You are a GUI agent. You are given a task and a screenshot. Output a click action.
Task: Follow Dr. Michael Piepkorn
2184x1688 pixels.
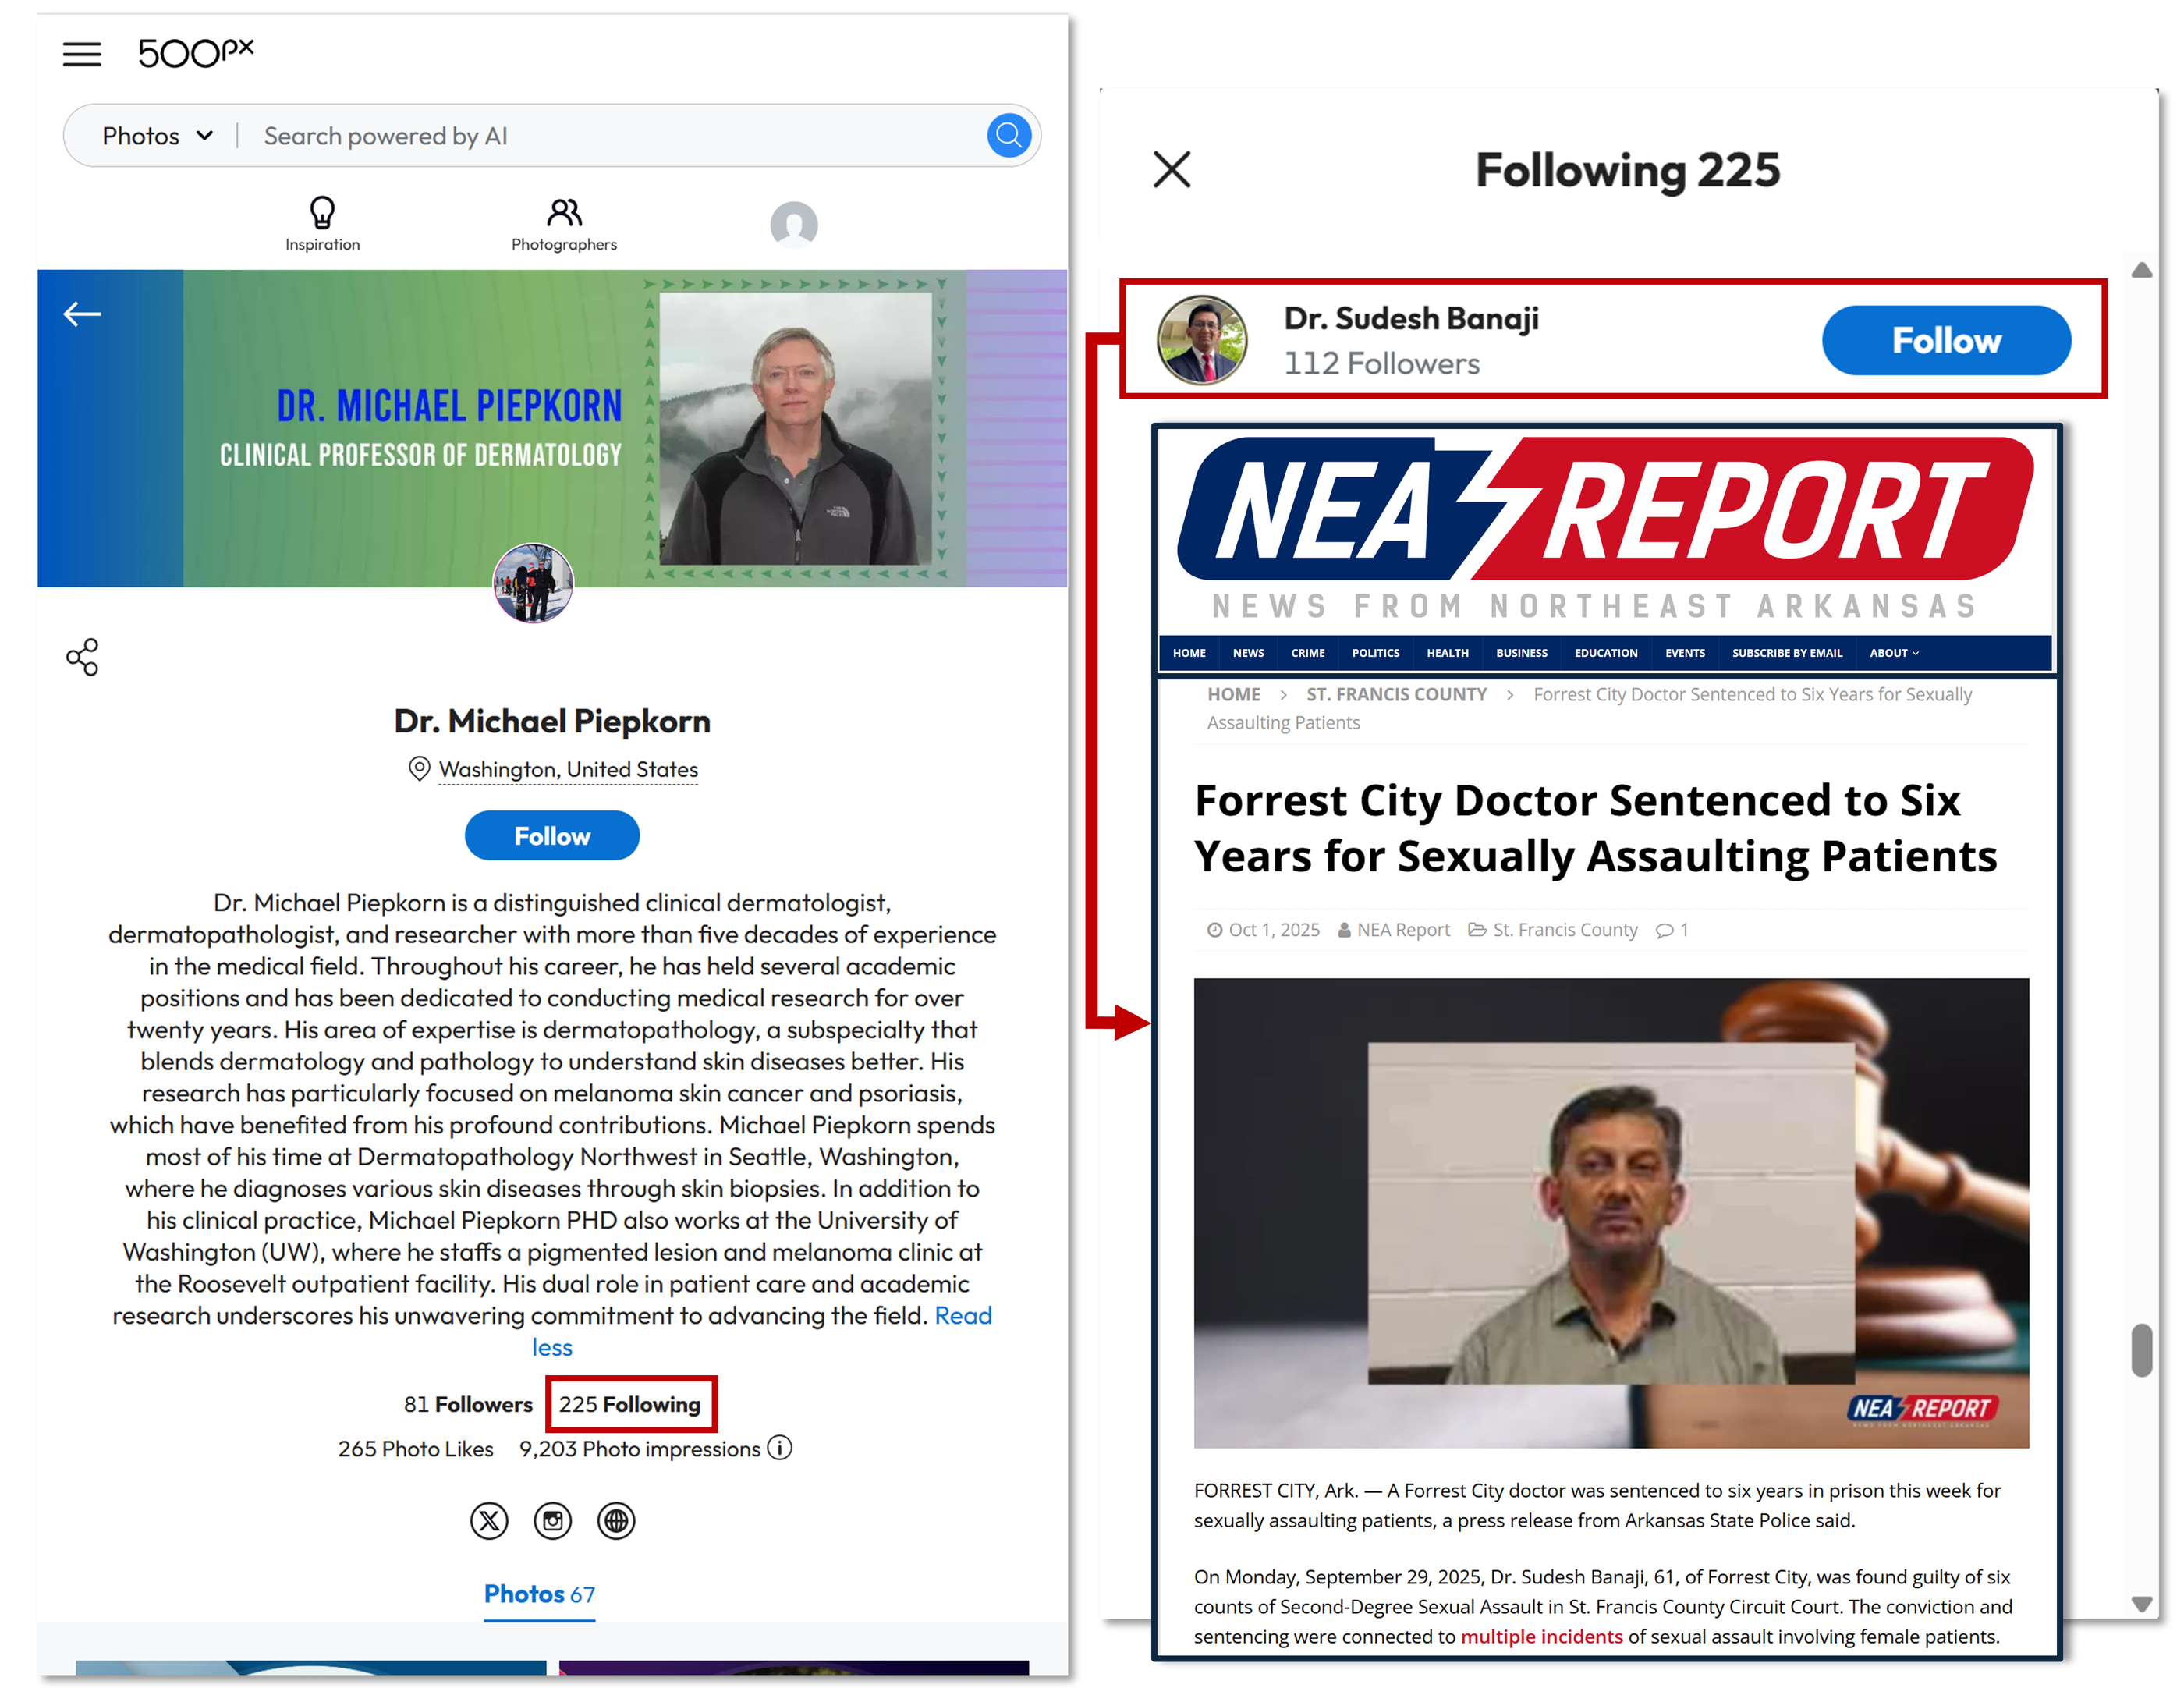[x=552, y=835]
